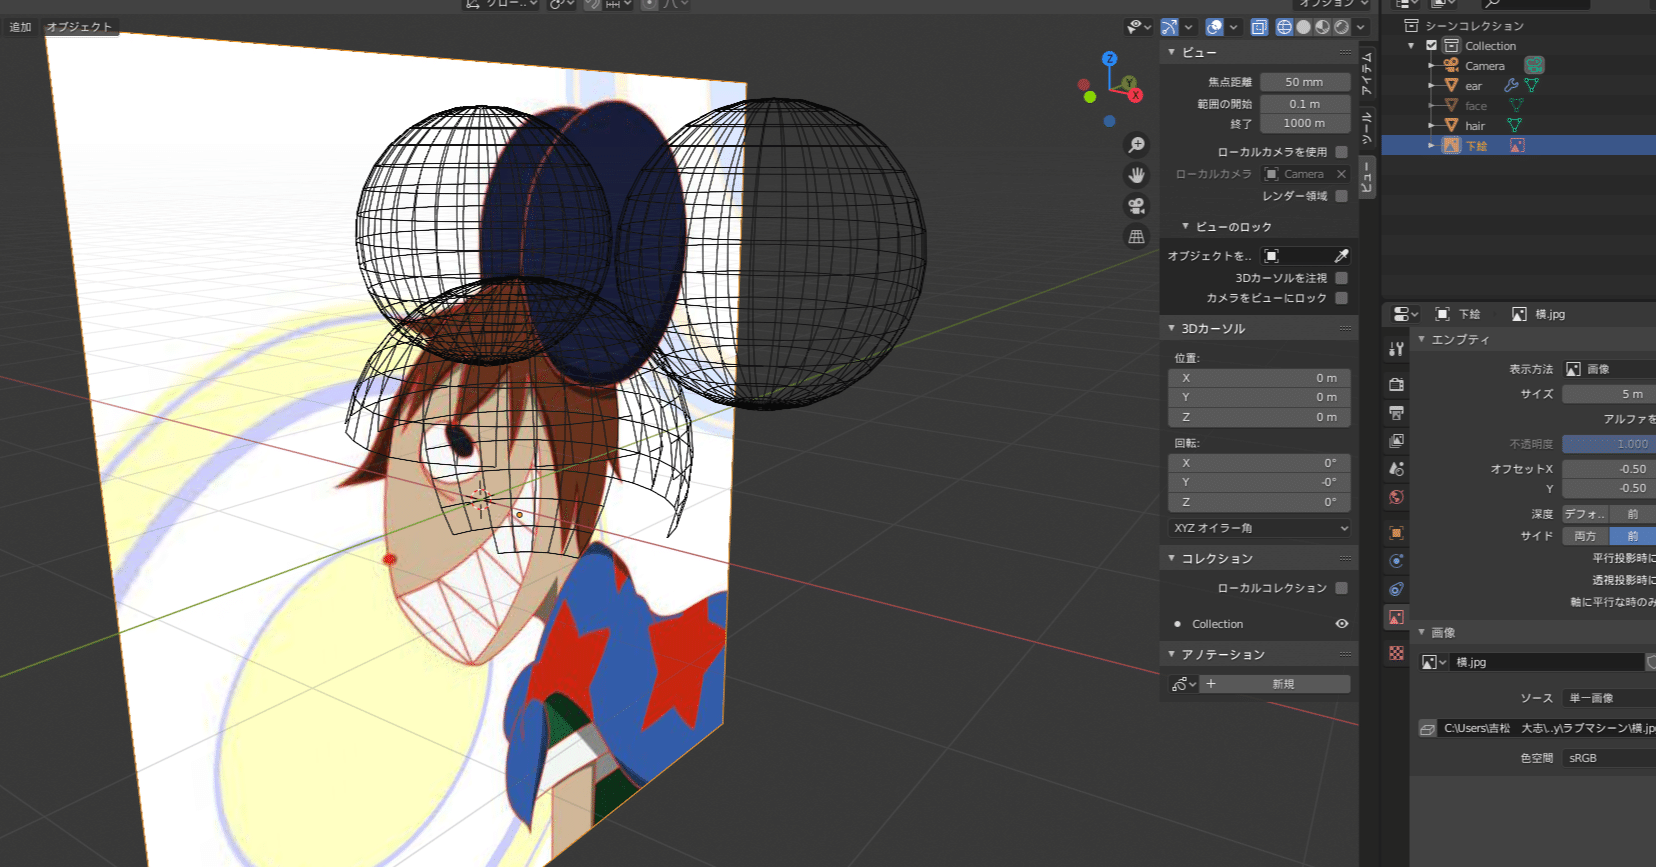Open the World properties tab
Image resolution: width=1657 pixels, height=867 pixels.
click(1396, 496)
